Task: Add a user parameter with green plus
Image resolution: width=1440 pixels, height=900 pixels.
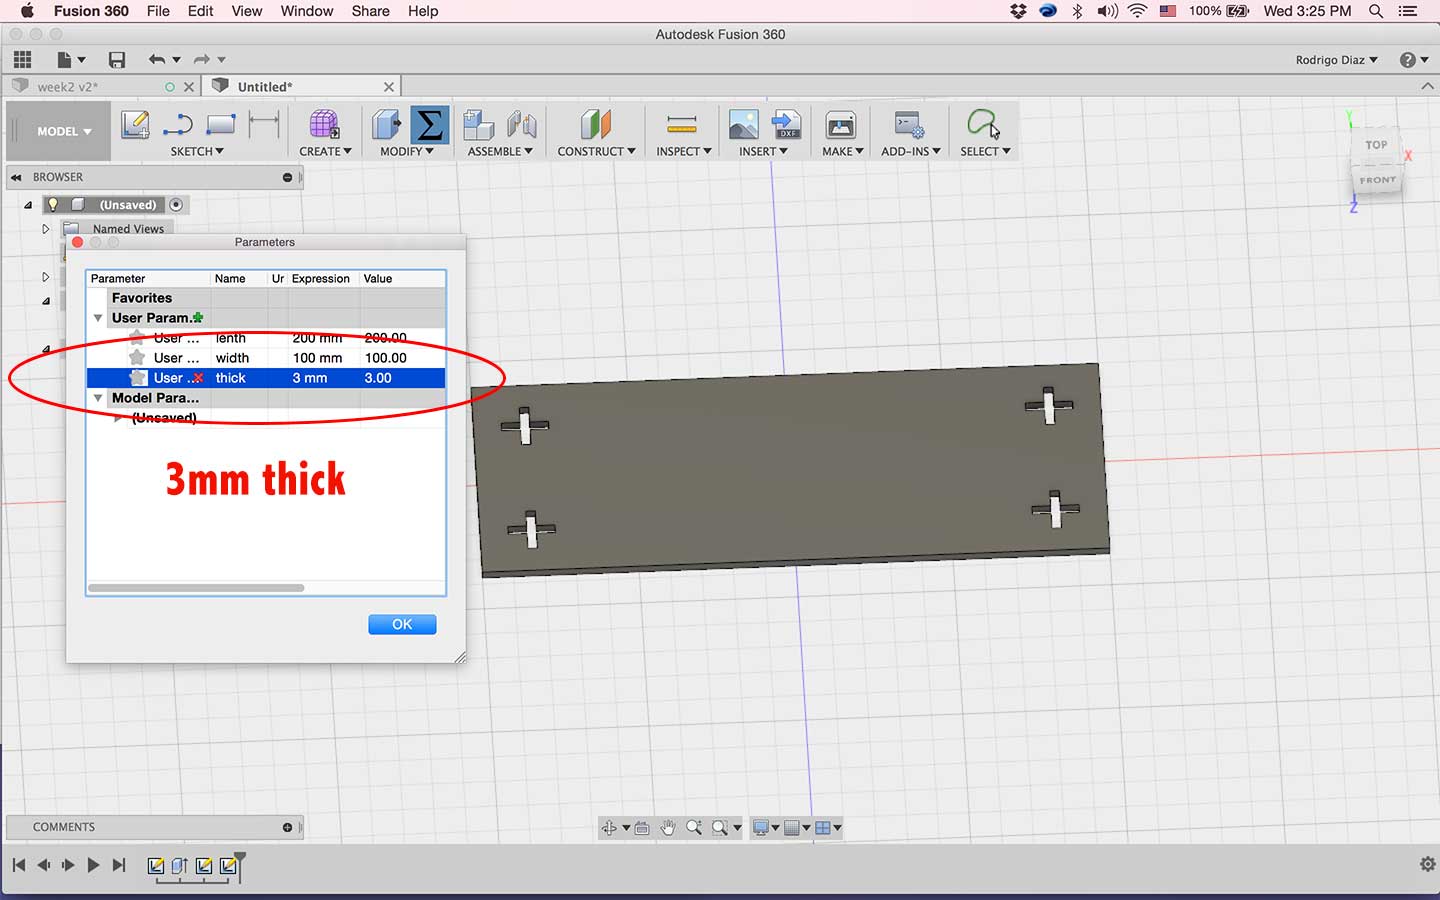Action: [x=198, y=318]
